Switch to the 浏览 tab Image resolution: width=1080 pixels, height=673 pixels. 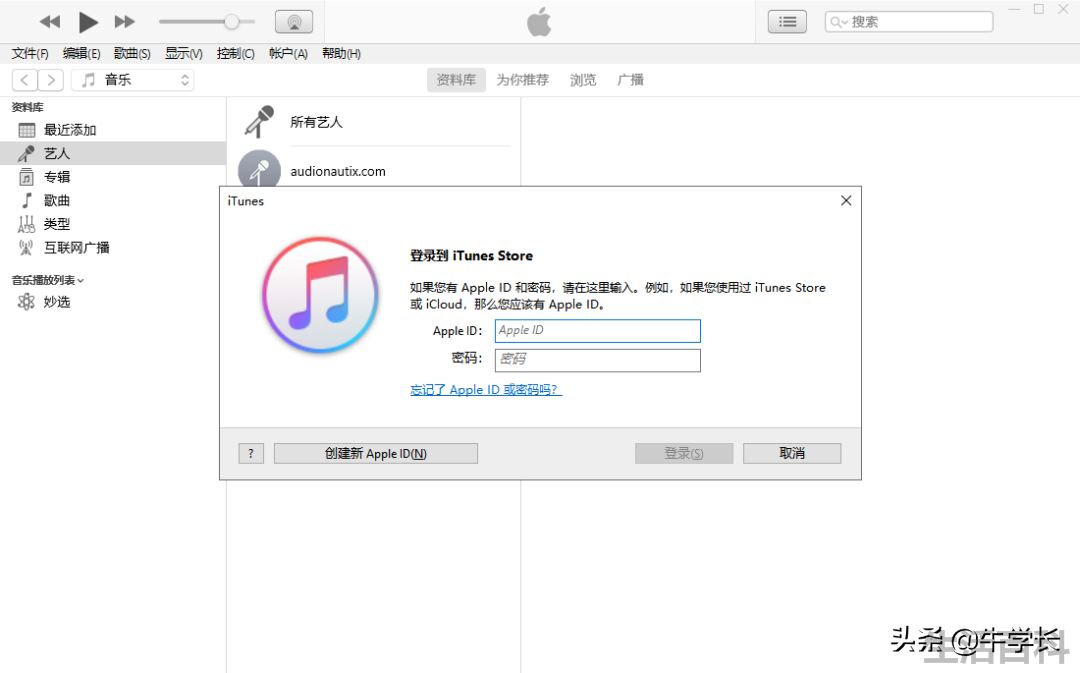583,80
